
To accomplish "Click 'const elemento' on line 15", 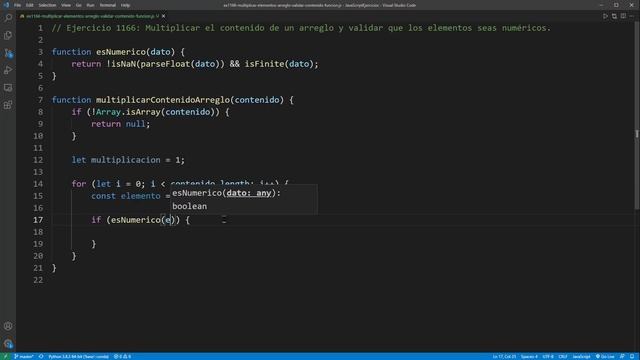I will [x=126, y=196].
